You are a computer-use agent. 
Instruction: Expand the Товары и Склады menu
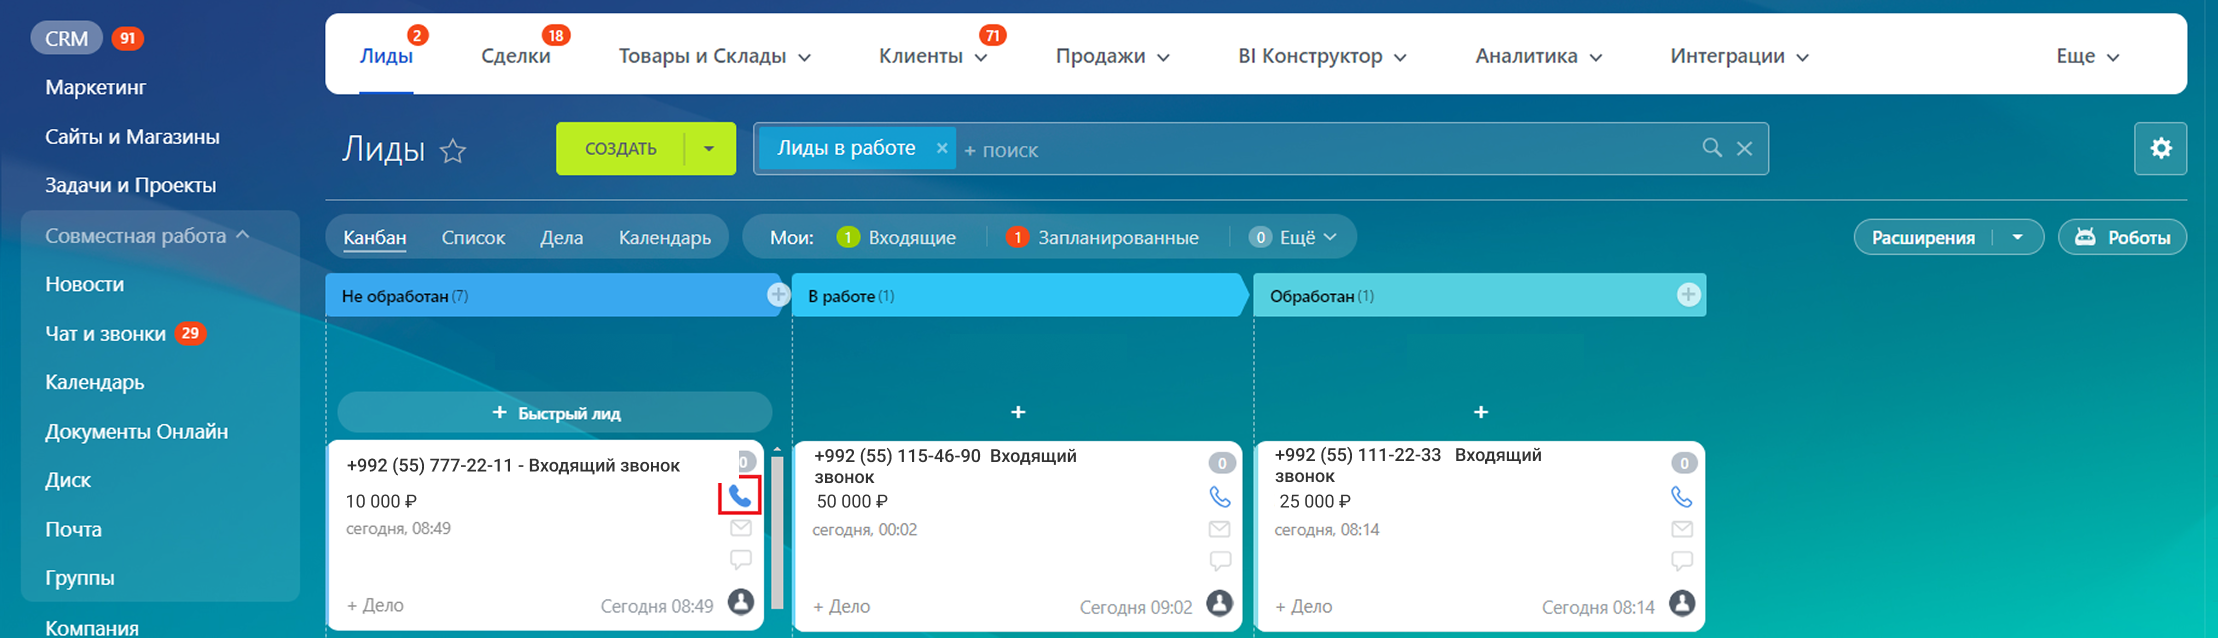[714, 56]
